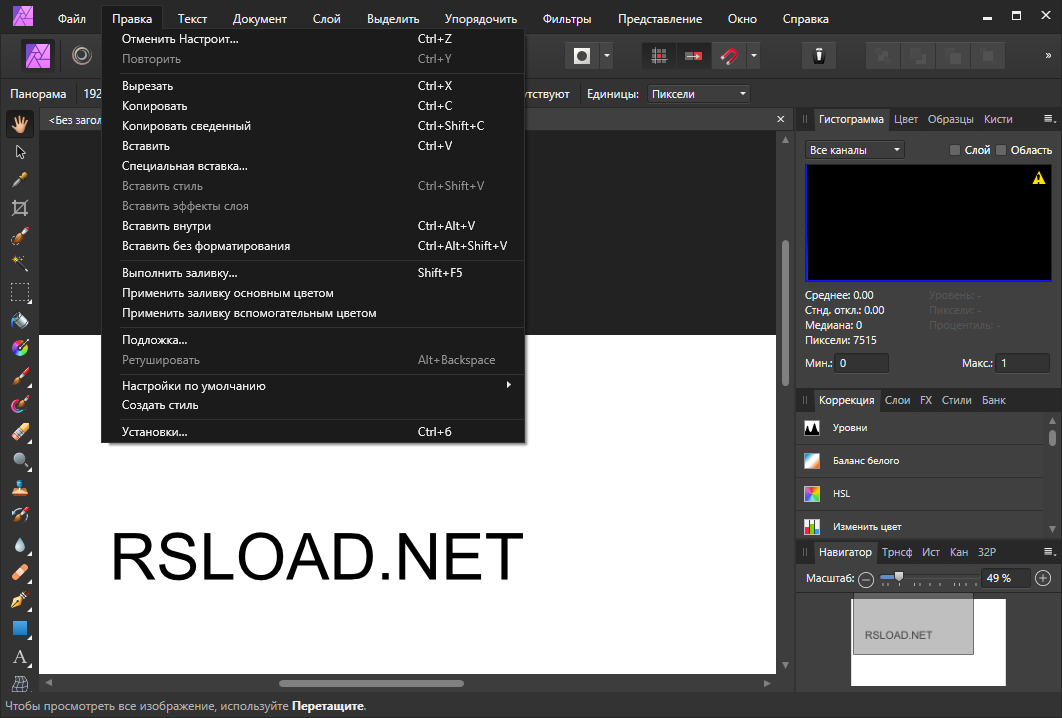Image resolution: width=1062 pixels, height=718 pixels.
Task: Choose the Healing Brush bandage tool
Action: pos(20,572)
